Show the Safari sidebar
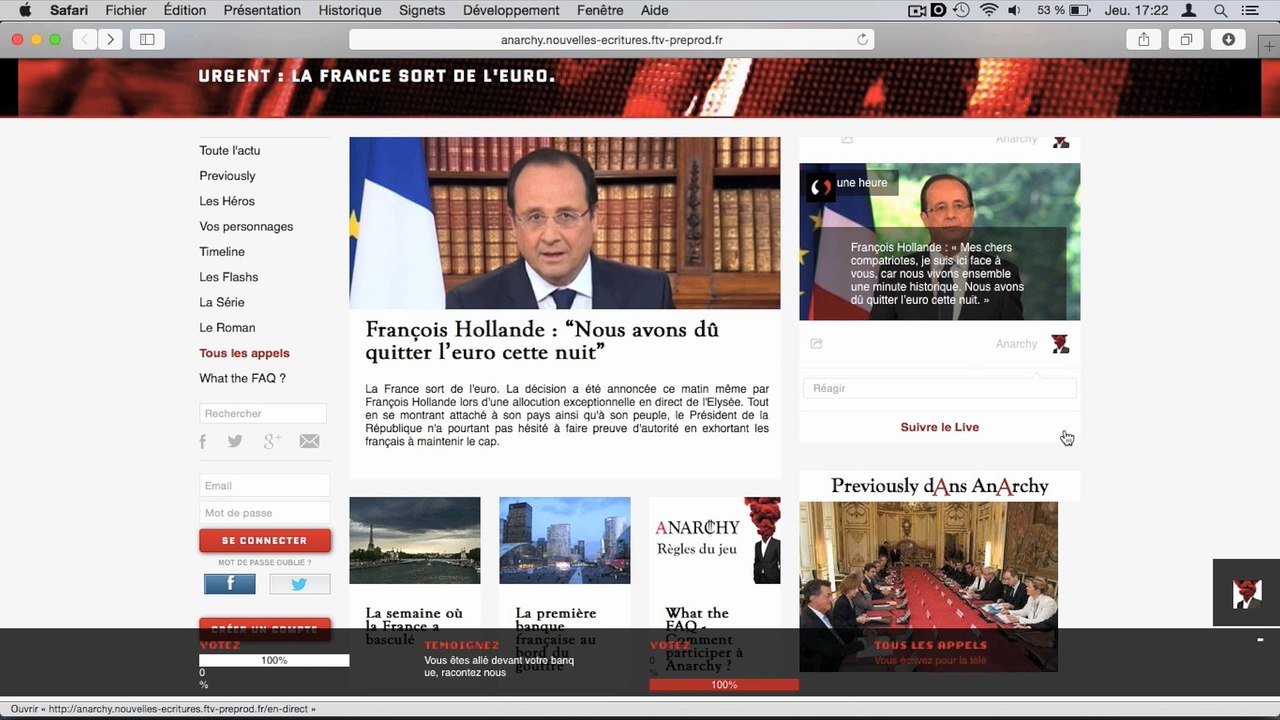 pos(147,40)
